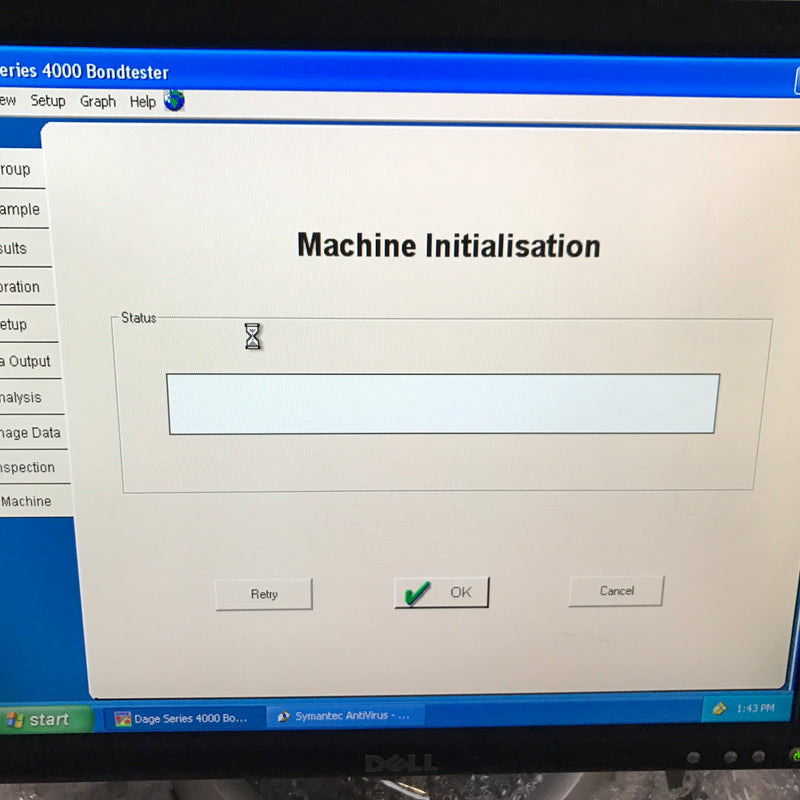This screenshot has width=800, height=800.
Task: Click the yellow icon in the system tray
Action: tap(722, 710)
